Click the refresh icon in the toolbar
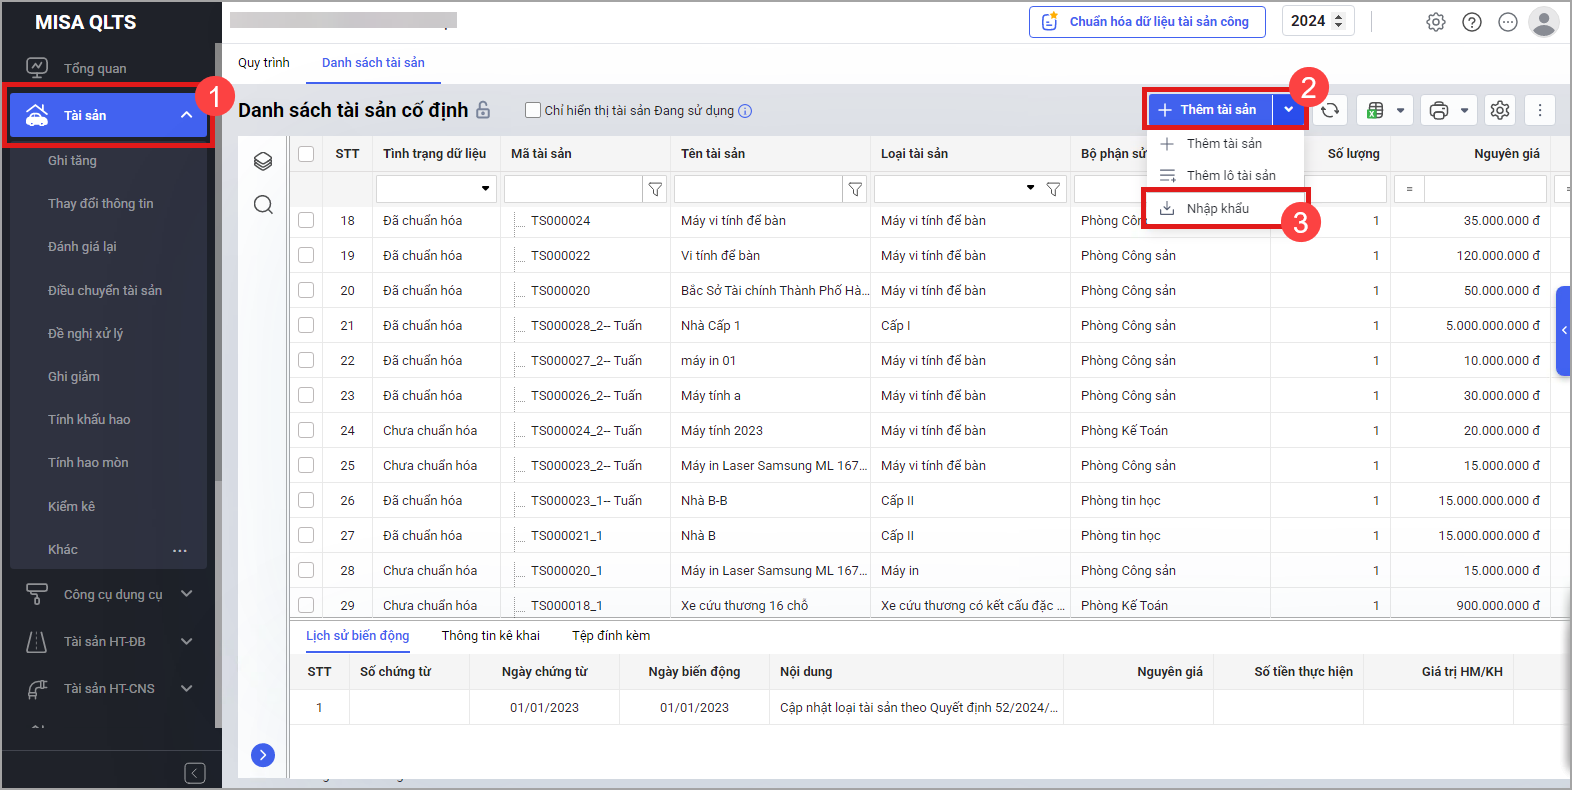This screenshot has width=1572, height=790. [1330, 110]
